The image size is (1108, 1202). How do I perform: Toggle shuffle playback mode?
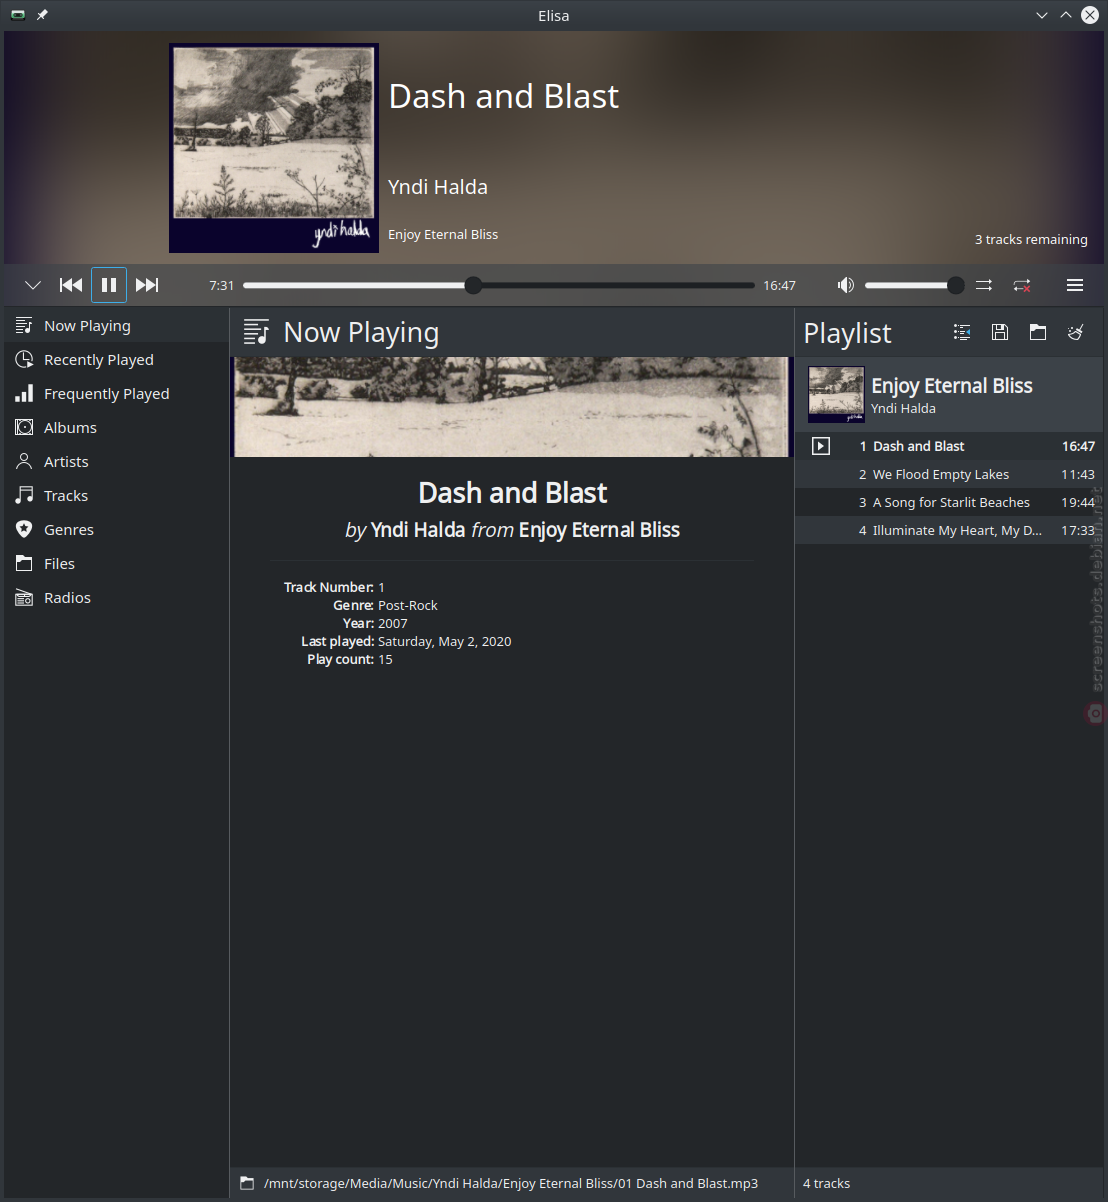[984, 285]
